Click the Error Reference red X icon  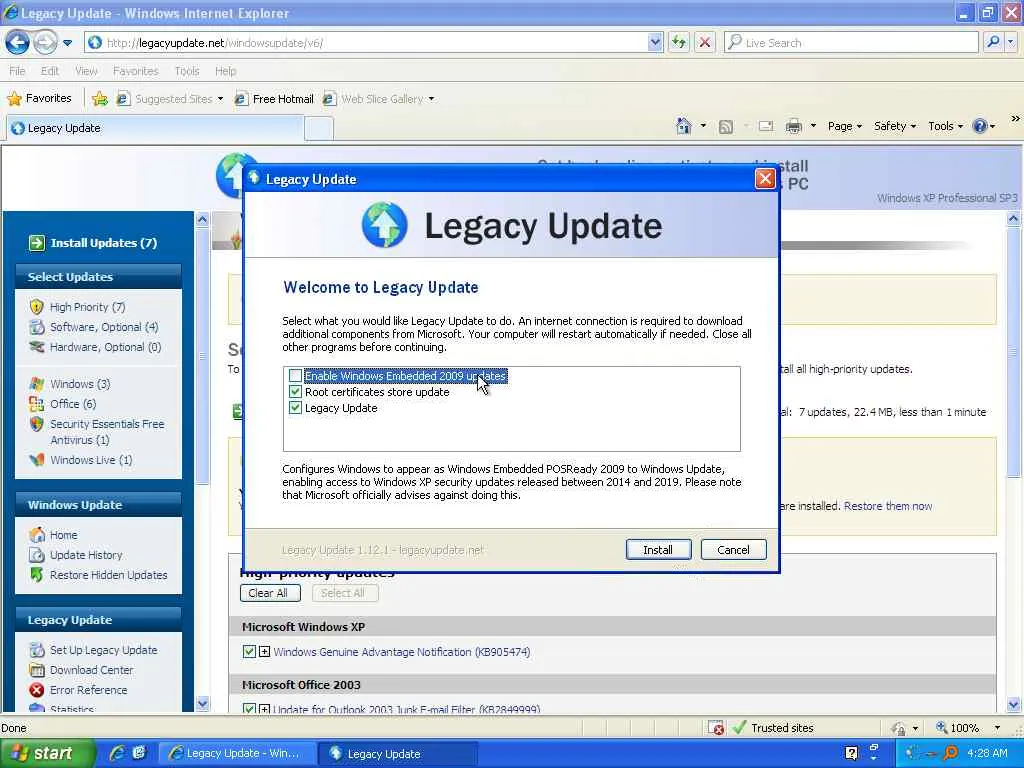click(37, 690)
